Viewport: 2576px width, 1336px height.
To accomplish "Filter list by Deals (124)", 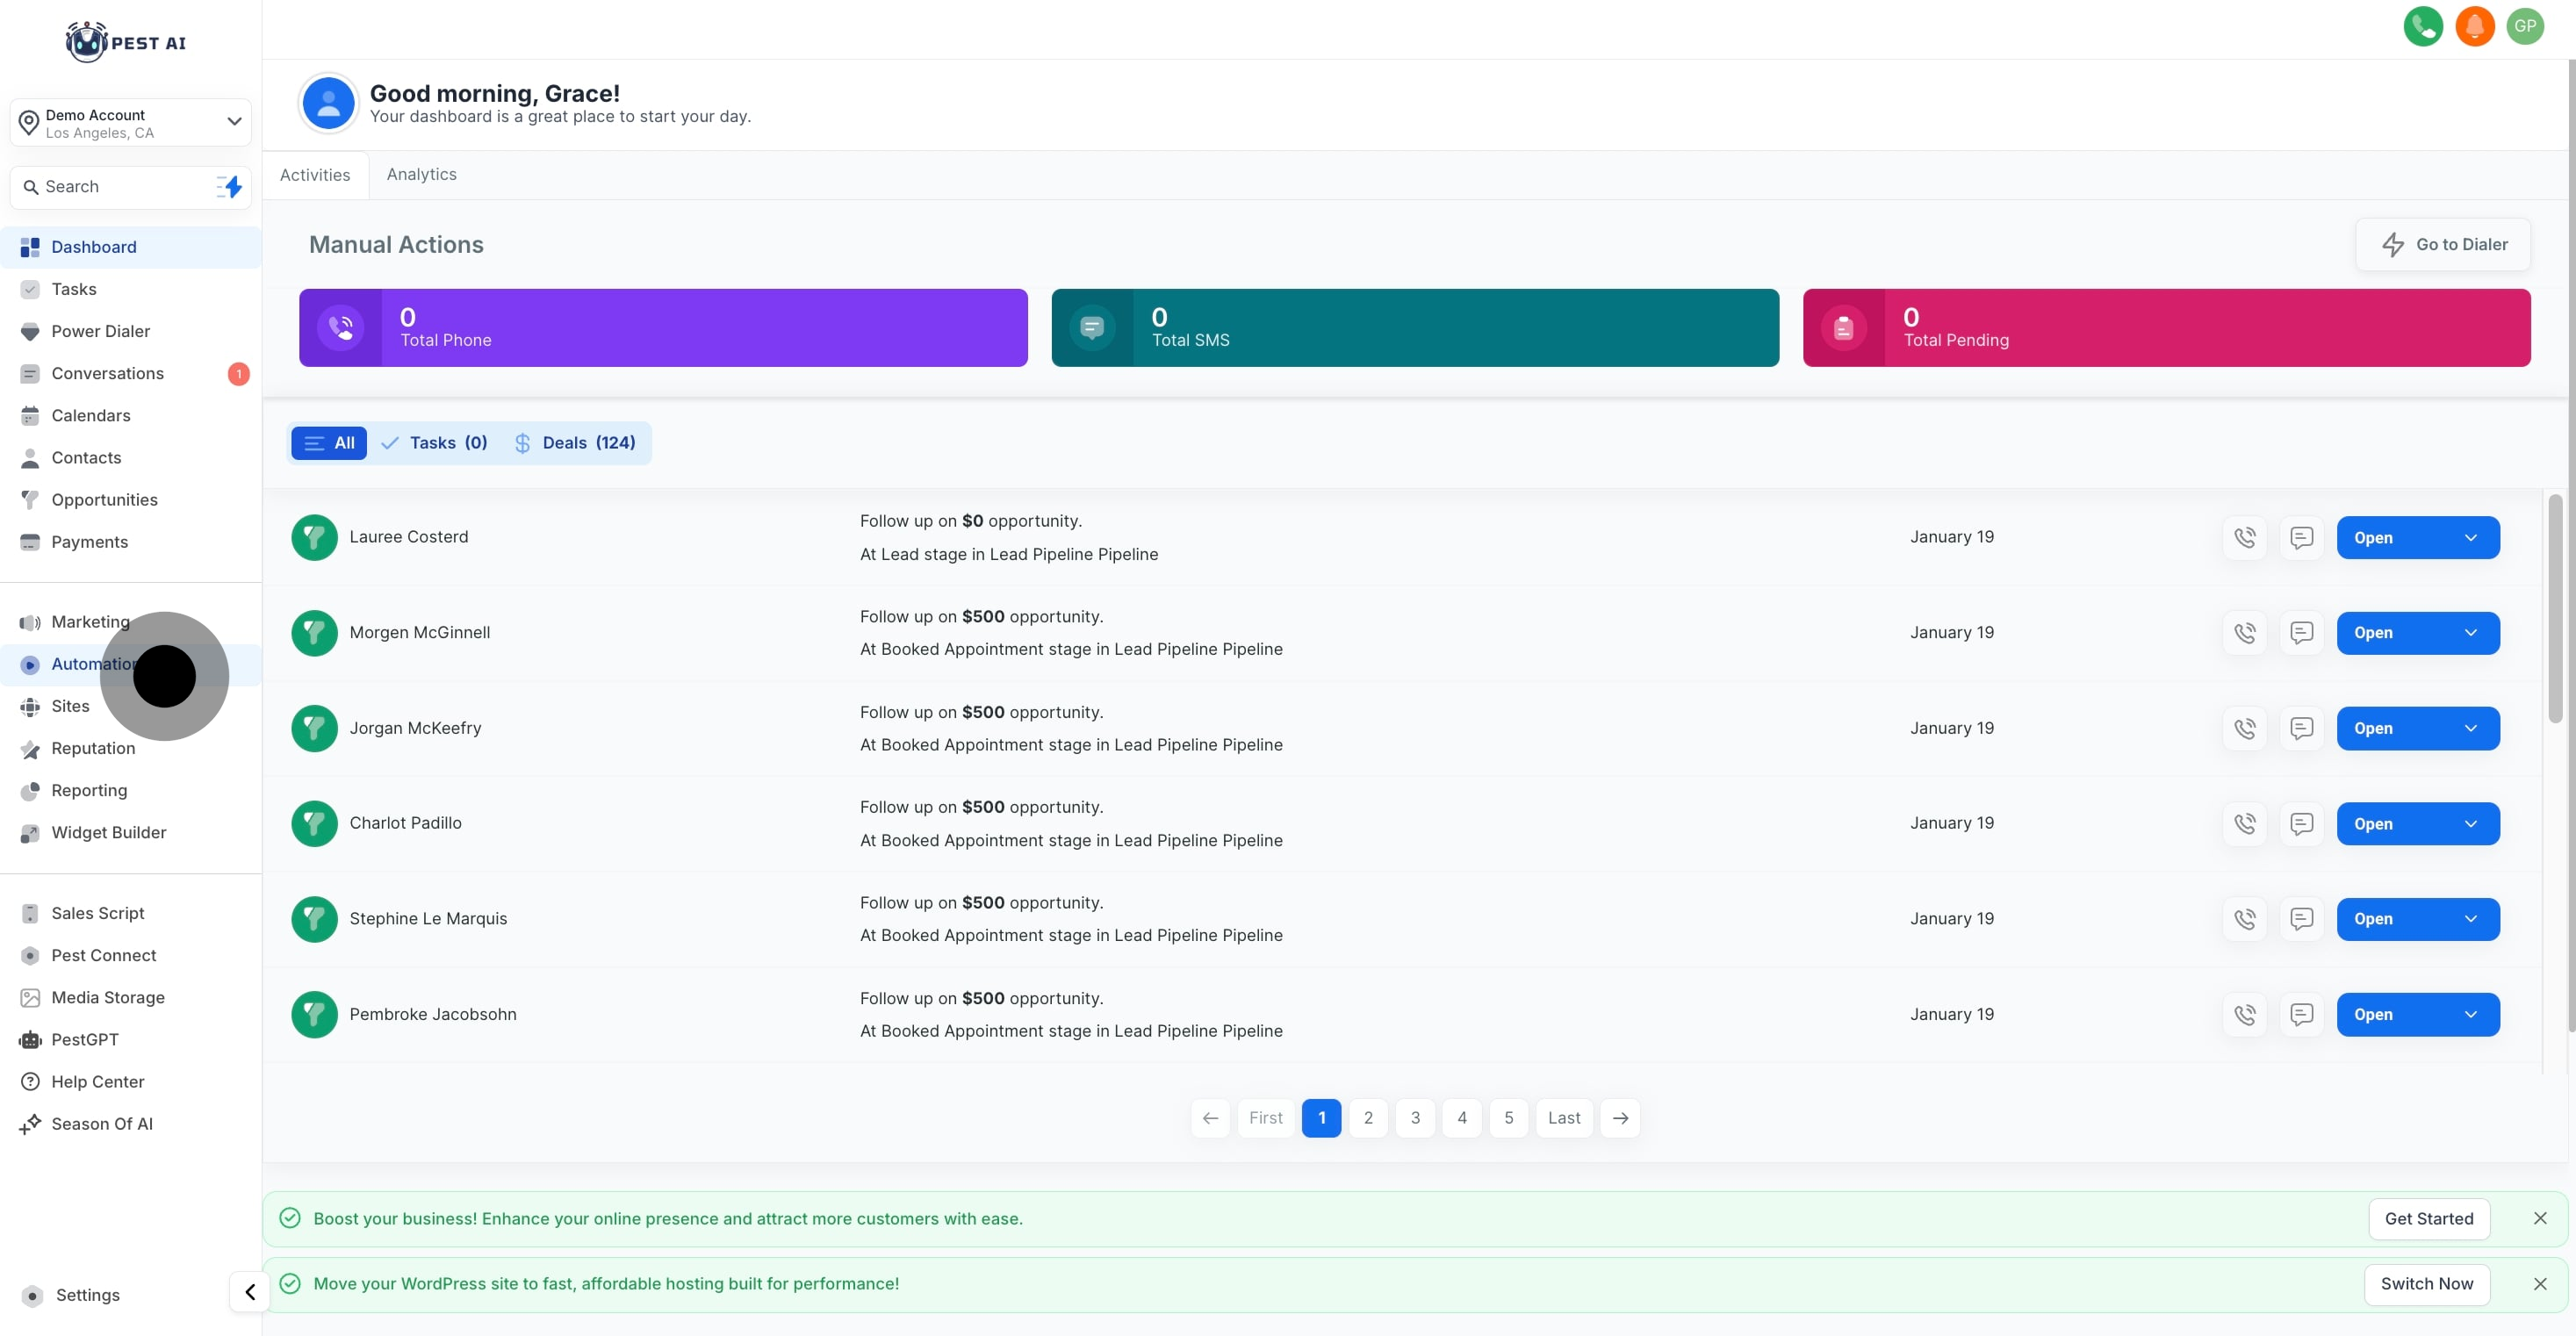I will coord(575,443).
